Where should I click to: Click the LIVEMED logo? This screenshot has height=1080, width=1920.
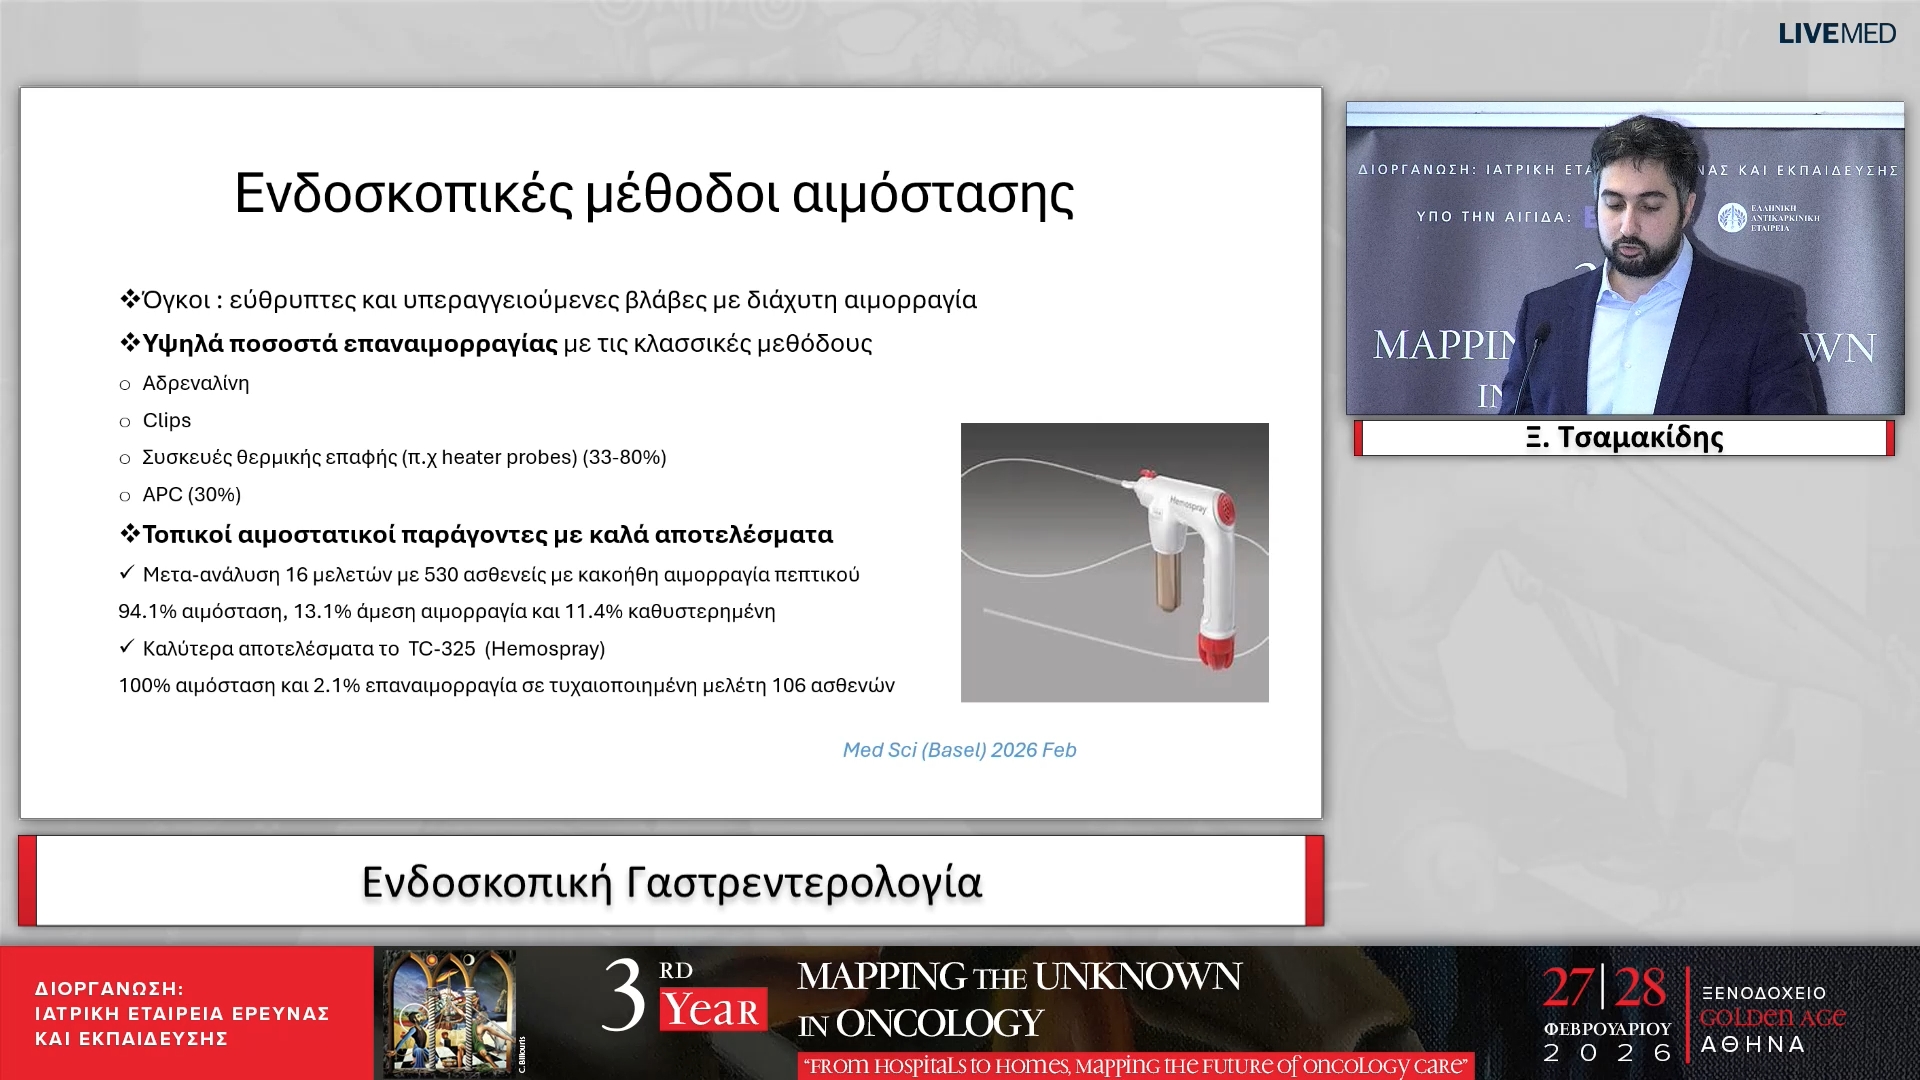[1836, 33]
